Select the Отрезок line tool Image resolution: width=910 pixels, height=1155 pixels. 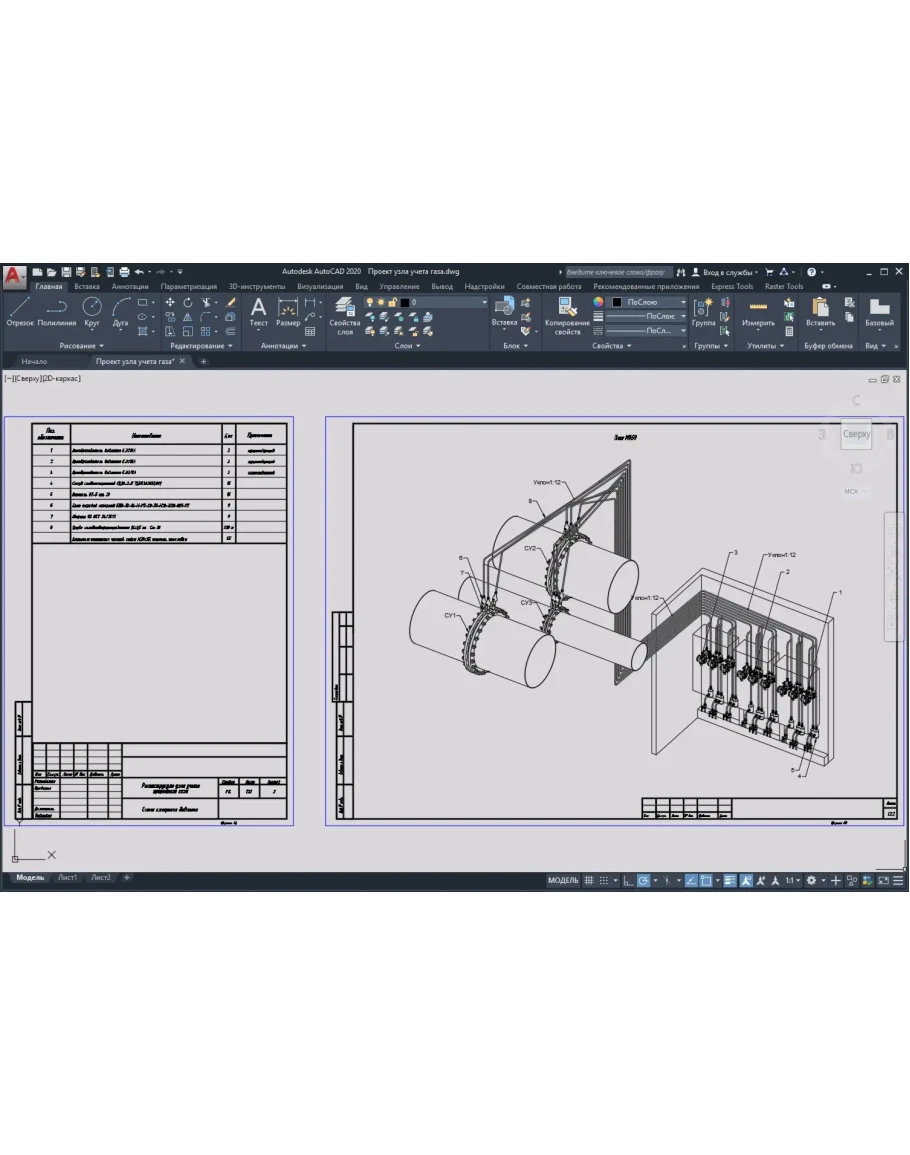coord(20,311)
